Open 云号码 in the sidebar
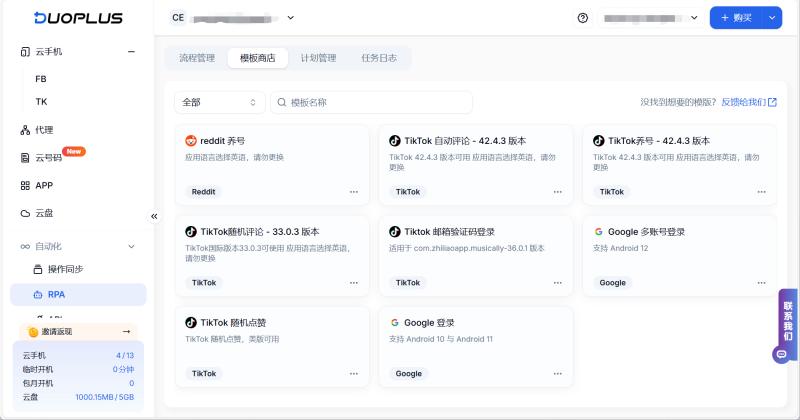 point(48,157)
